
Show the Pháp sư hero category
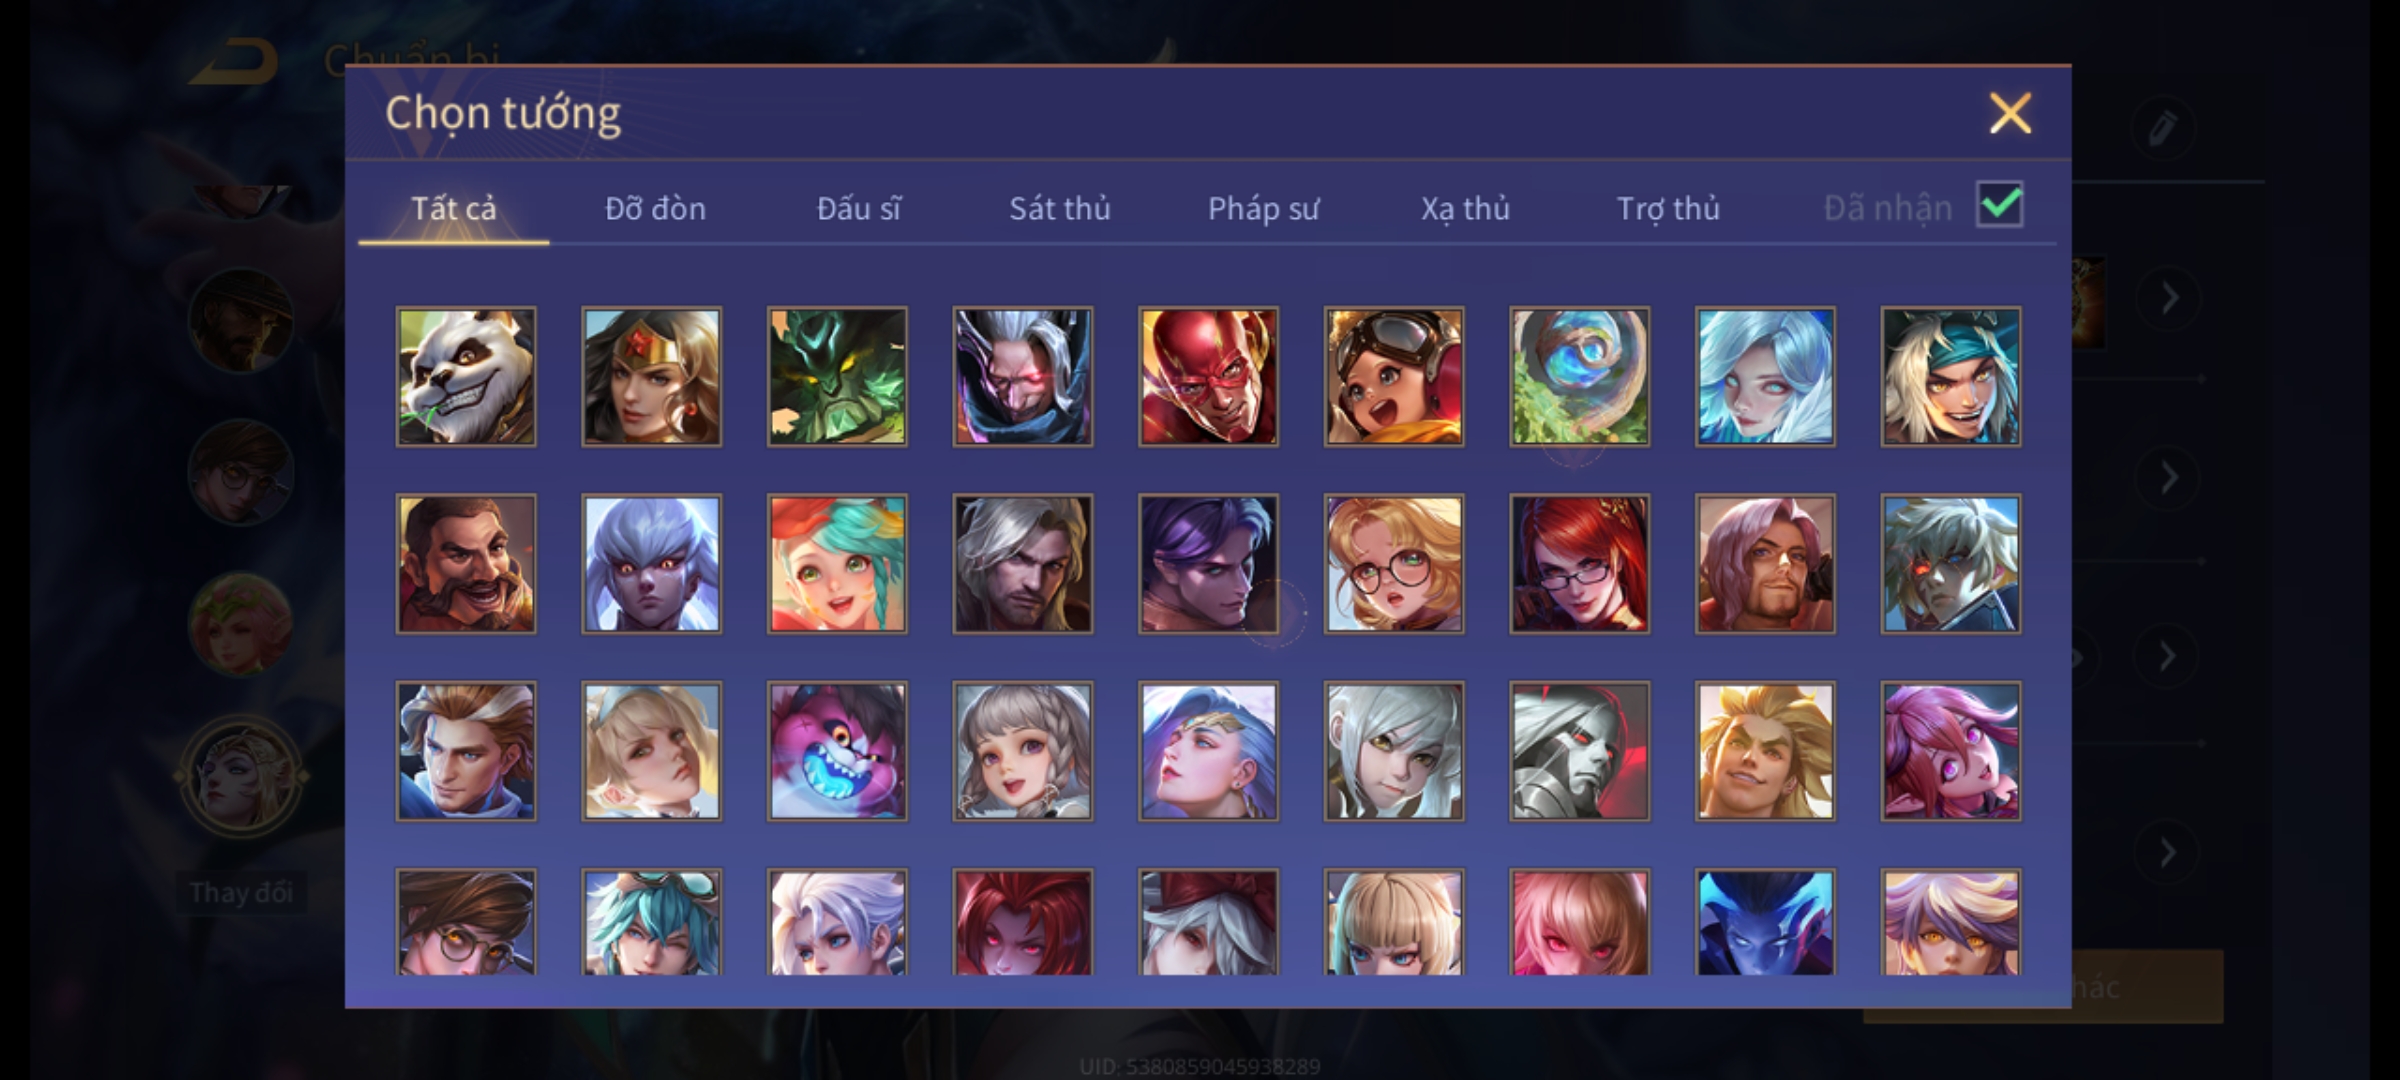1263,208
